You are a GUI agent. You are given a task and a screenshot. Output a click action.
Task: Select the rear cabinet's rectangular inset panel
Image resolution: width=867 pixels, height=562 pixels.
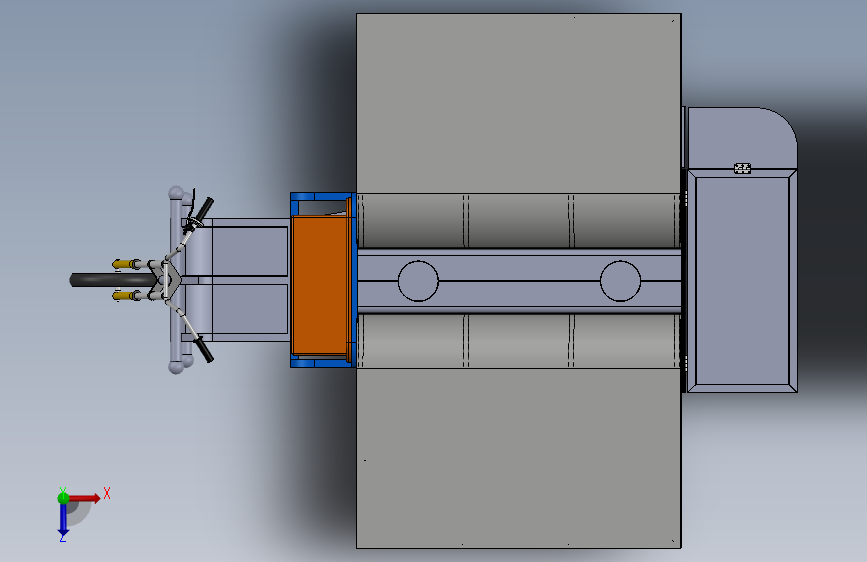pyautogui.click(x=742, y=281)
